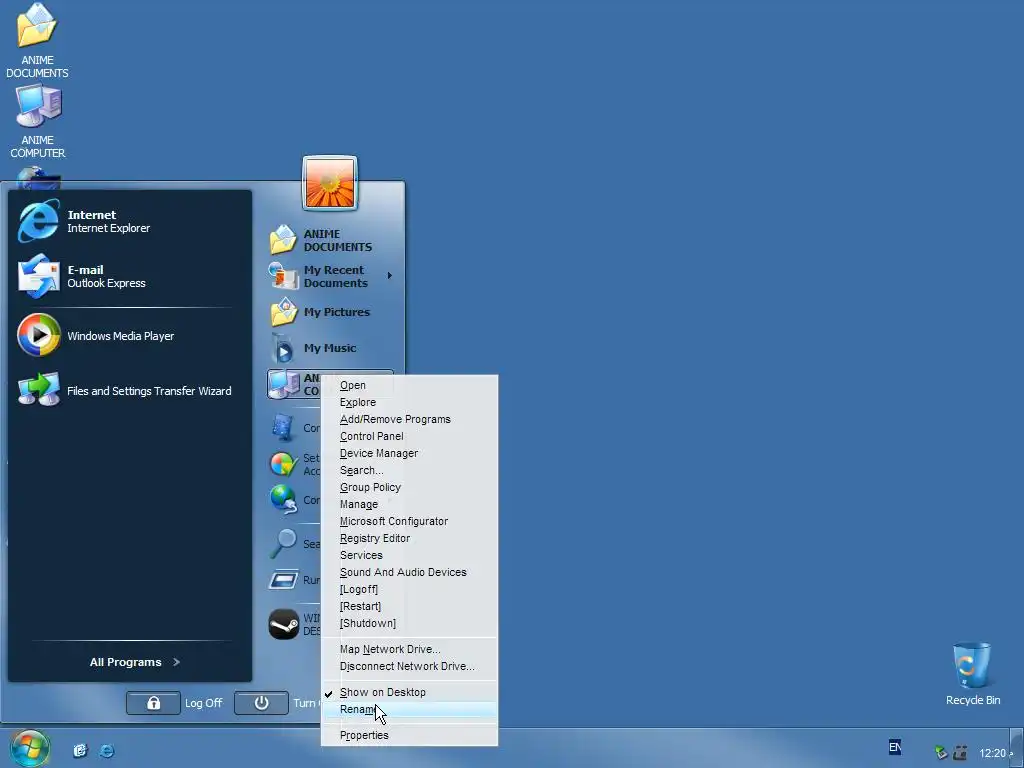Choose Explore in context menu
The height and width of the screenshot is (768, 1024).
pos(409,402)
